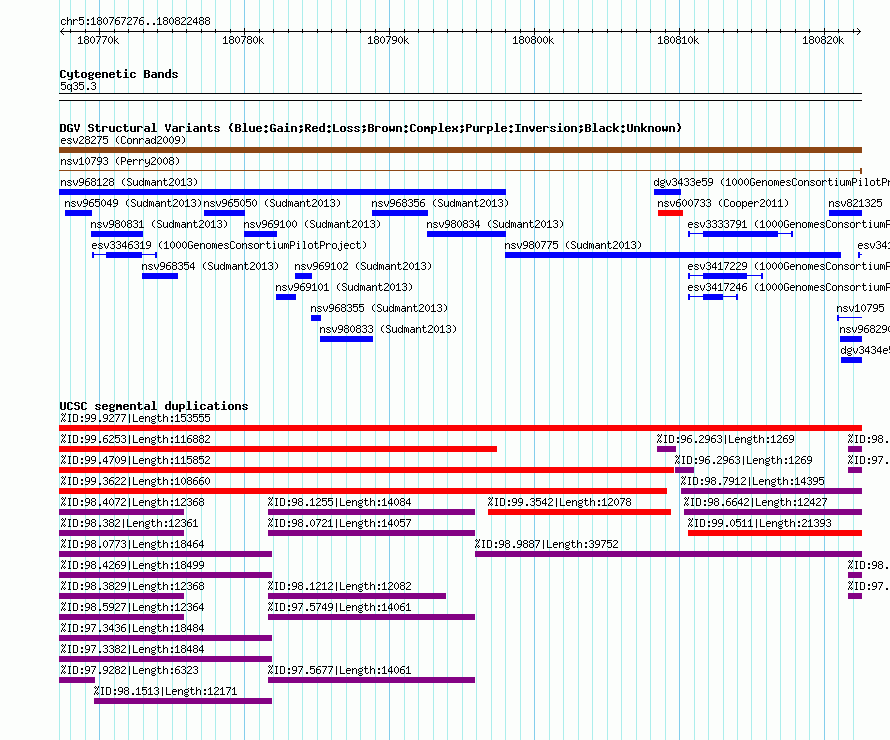Select the red loss bar under nsv600733

(670, 213)
